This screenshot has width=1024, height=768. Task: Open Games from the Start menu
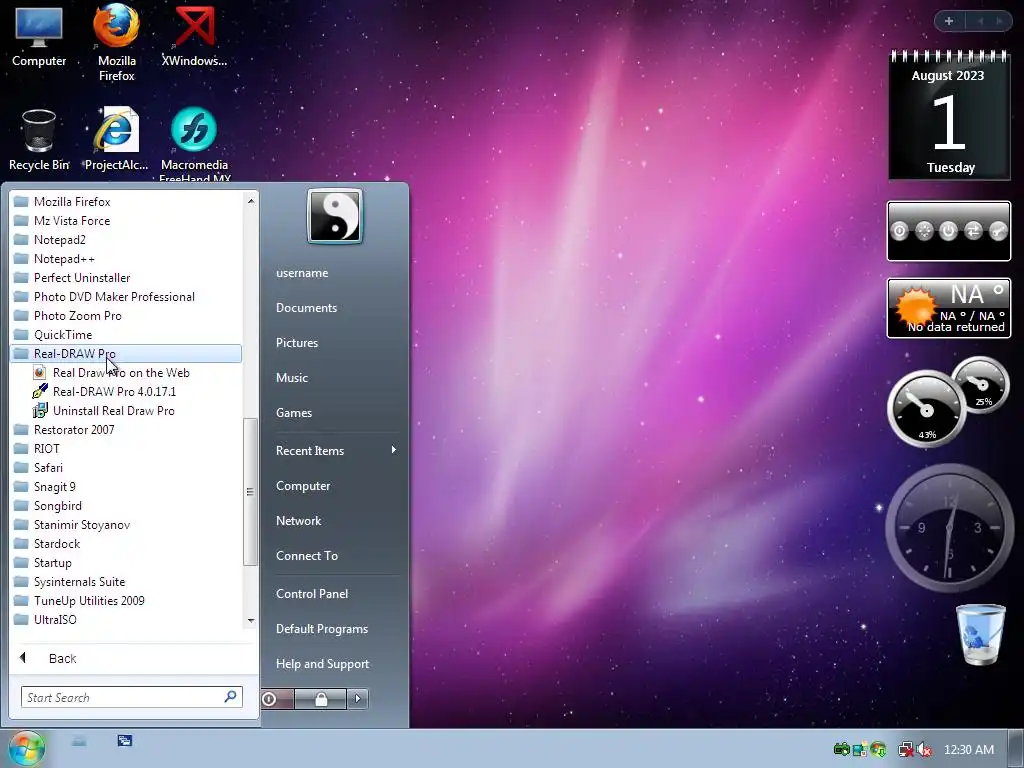pos(294,413)
